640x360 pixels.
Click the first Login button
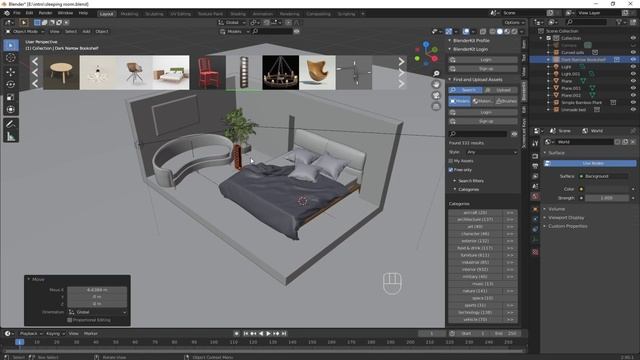(x=483, y=60)
